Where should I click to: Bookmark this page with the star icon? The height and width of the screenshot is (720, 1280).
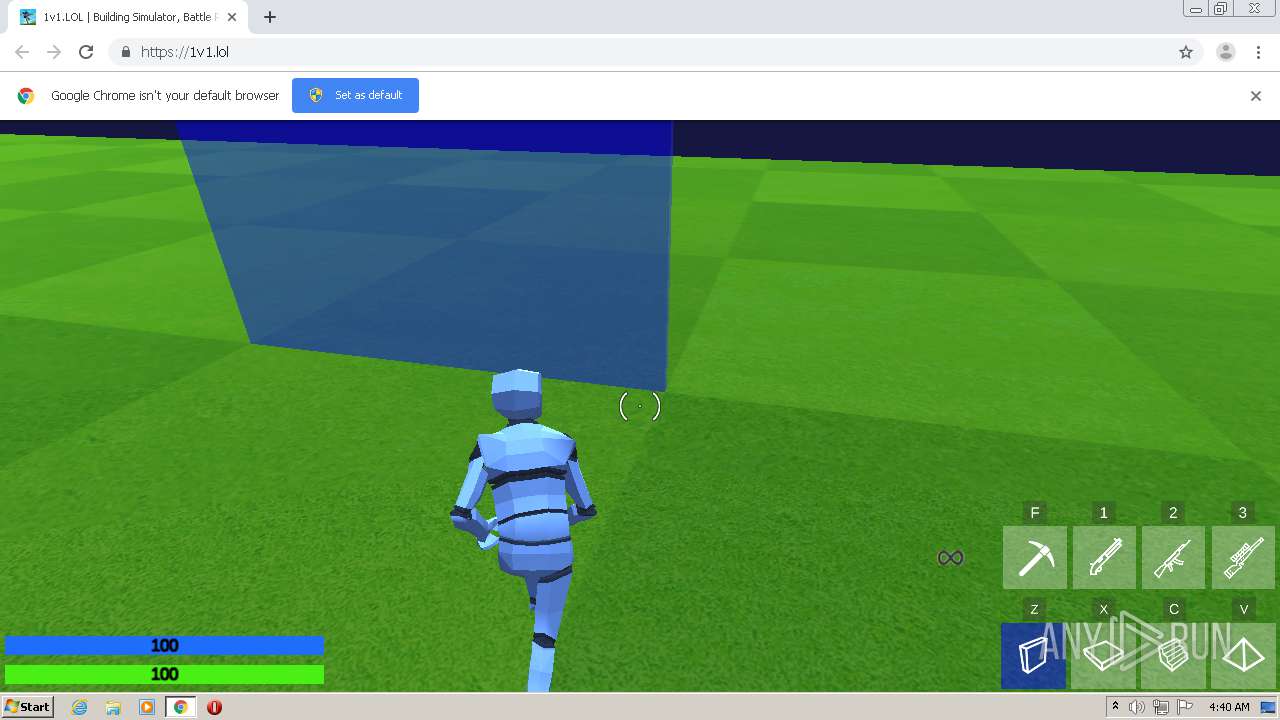click(x=1186, y=52)
